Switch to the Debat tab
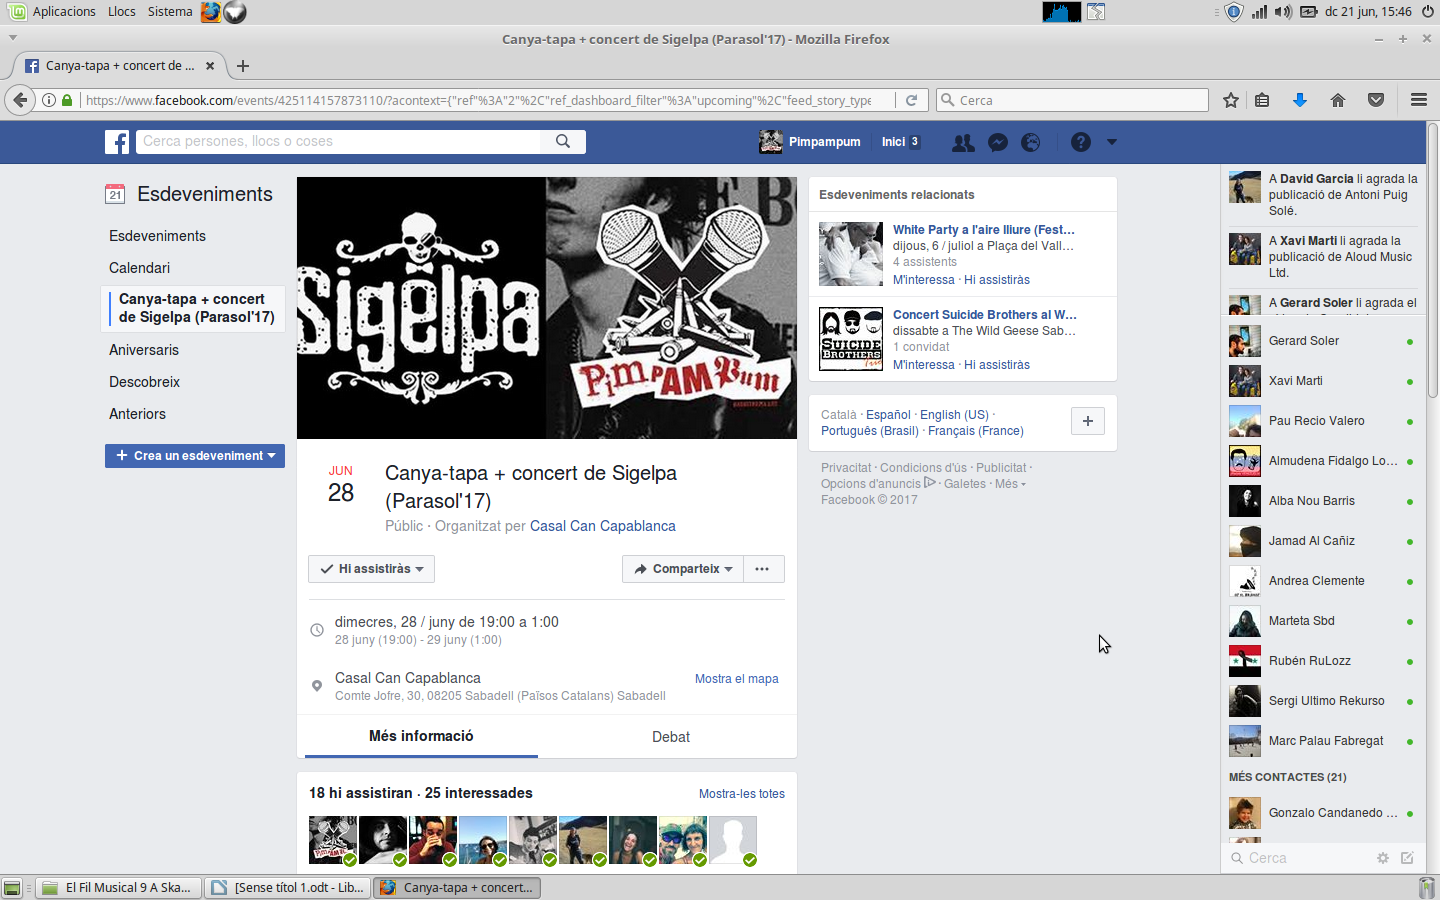 [x=670, y=737]
